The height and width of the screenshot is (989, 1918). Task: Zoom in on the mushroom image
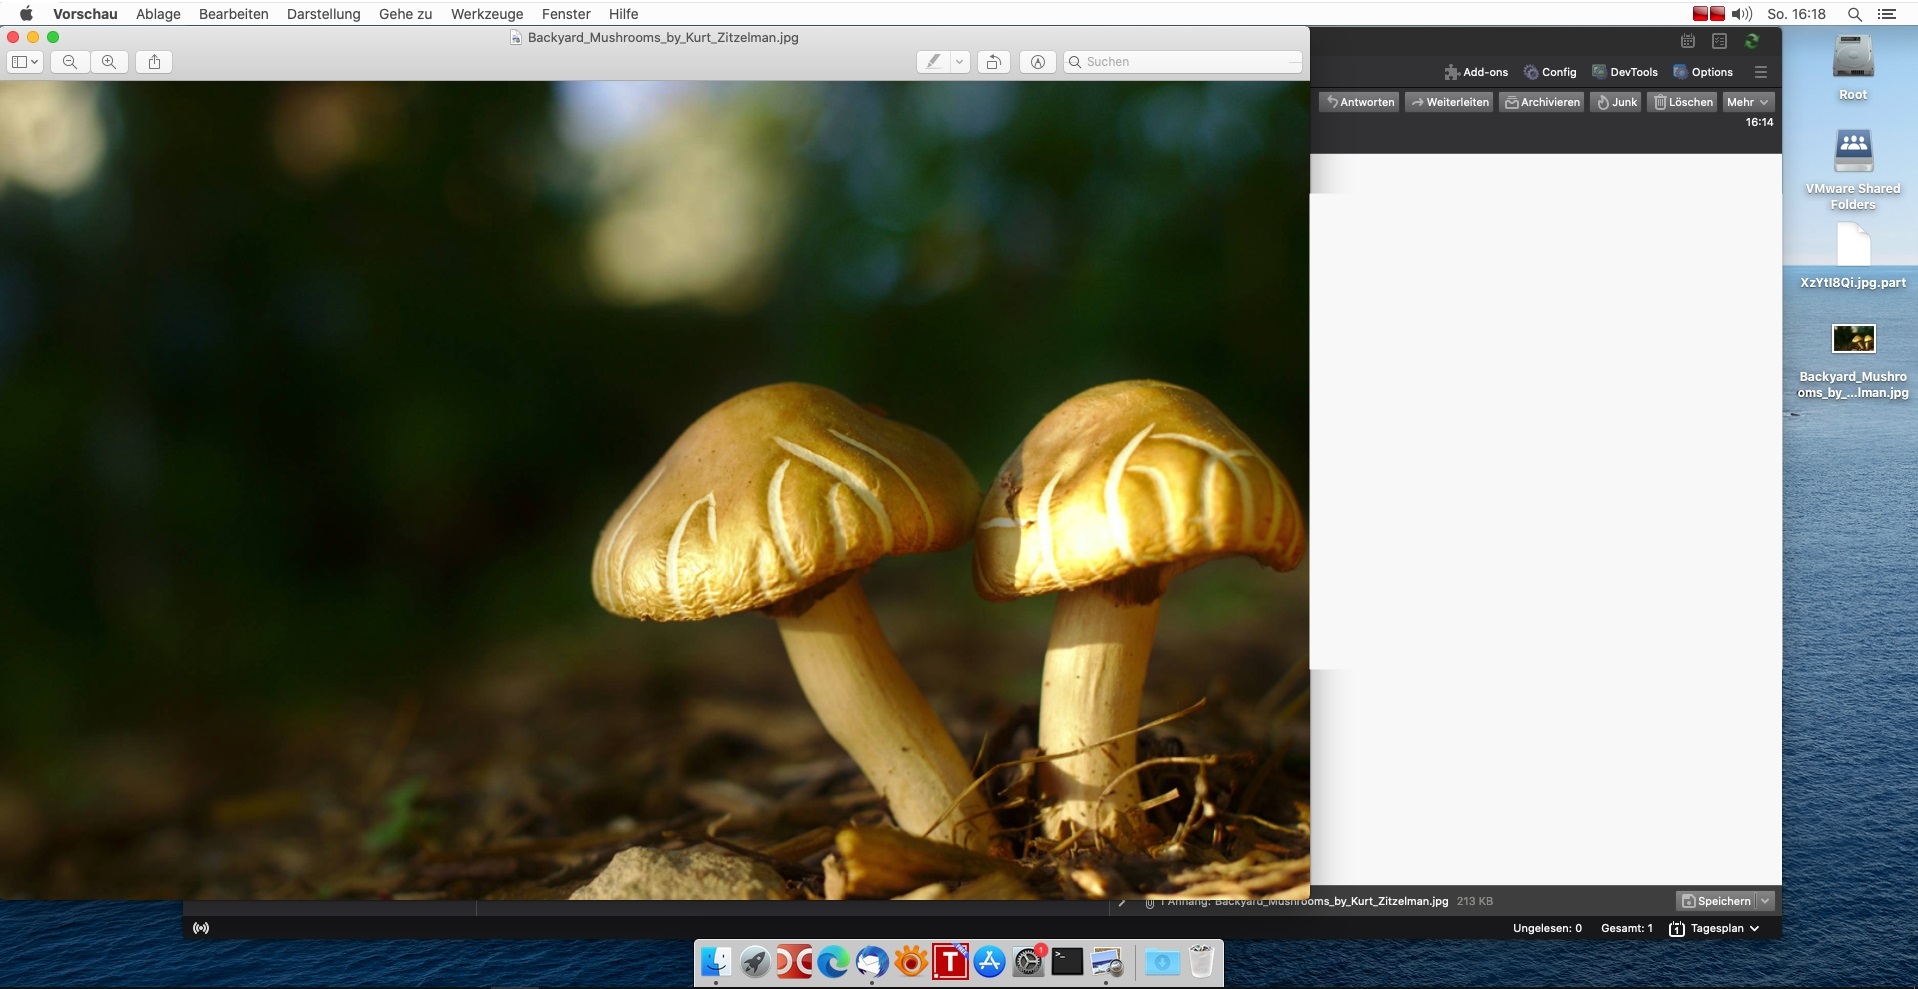coord(109,62)
